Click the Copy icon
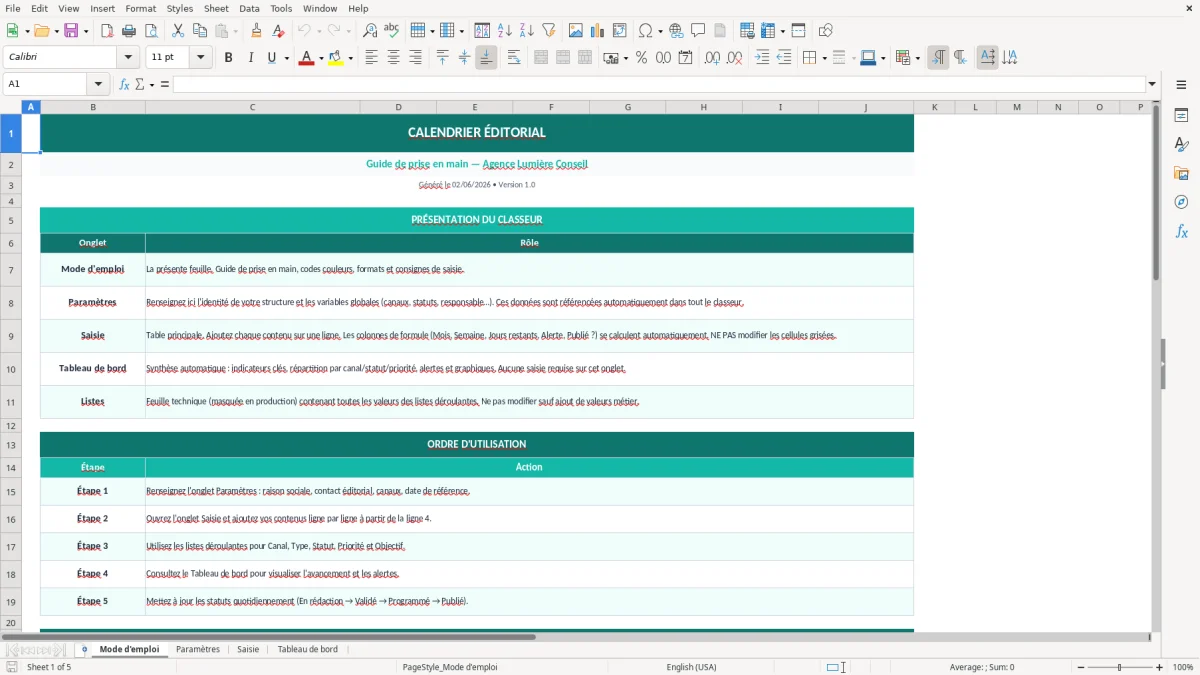The width and height of the screenshot is (1200, 675). pyautogui.click(x=200, y=31)
